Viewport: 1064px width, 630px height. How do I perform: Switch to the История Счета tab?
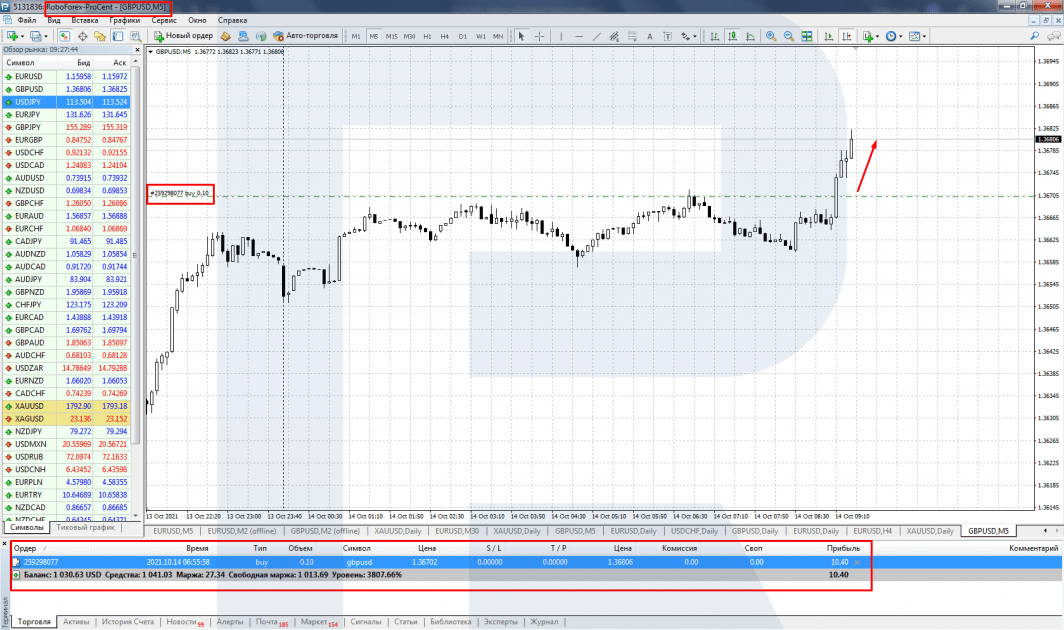[128, 621]
